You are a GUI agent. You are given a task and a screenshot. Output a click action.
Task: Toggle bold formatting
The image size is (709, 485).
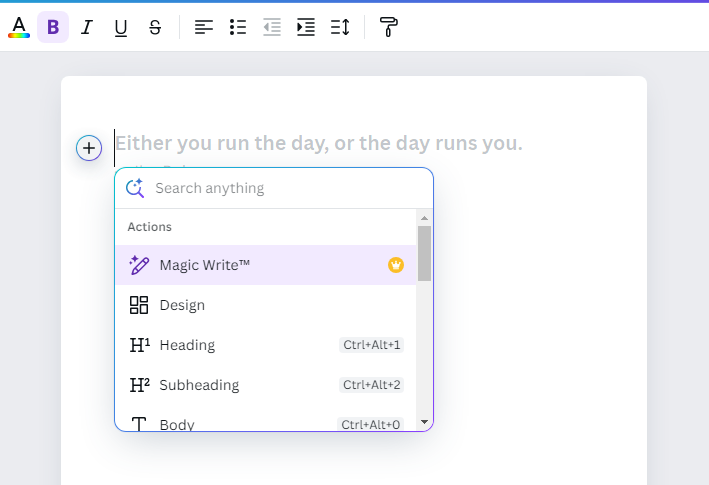53,27
